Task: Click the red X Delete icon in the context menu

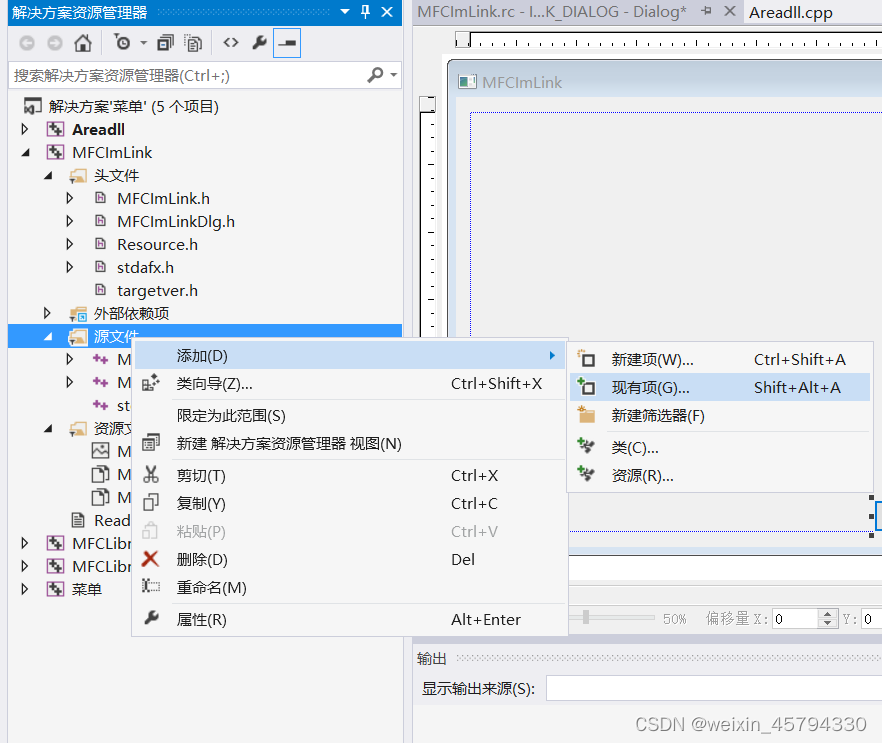Action: (x=150, y=559)
